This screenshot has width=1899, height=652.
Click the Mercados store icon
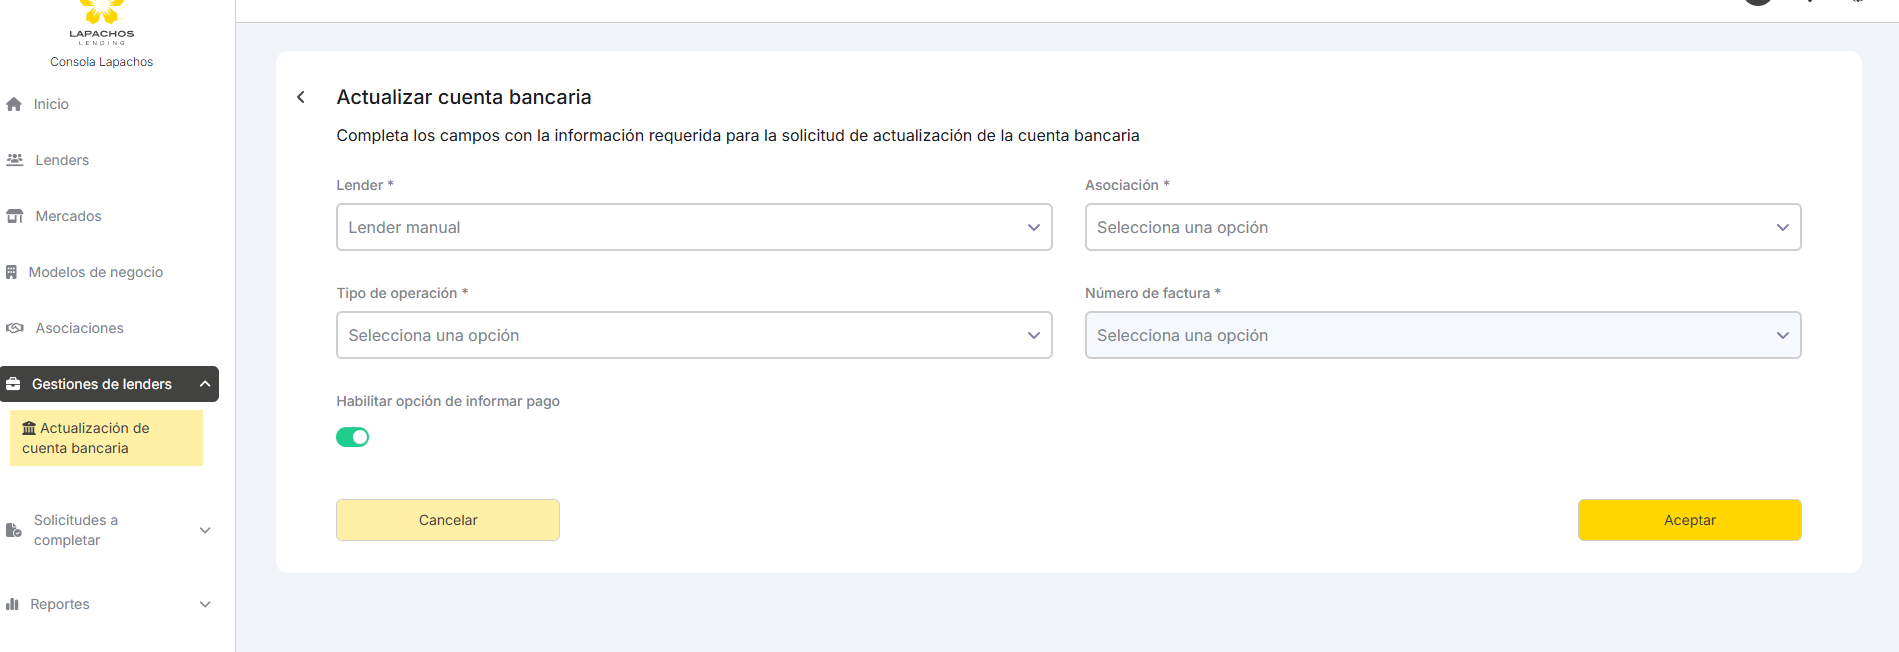[x=15, y=216]
